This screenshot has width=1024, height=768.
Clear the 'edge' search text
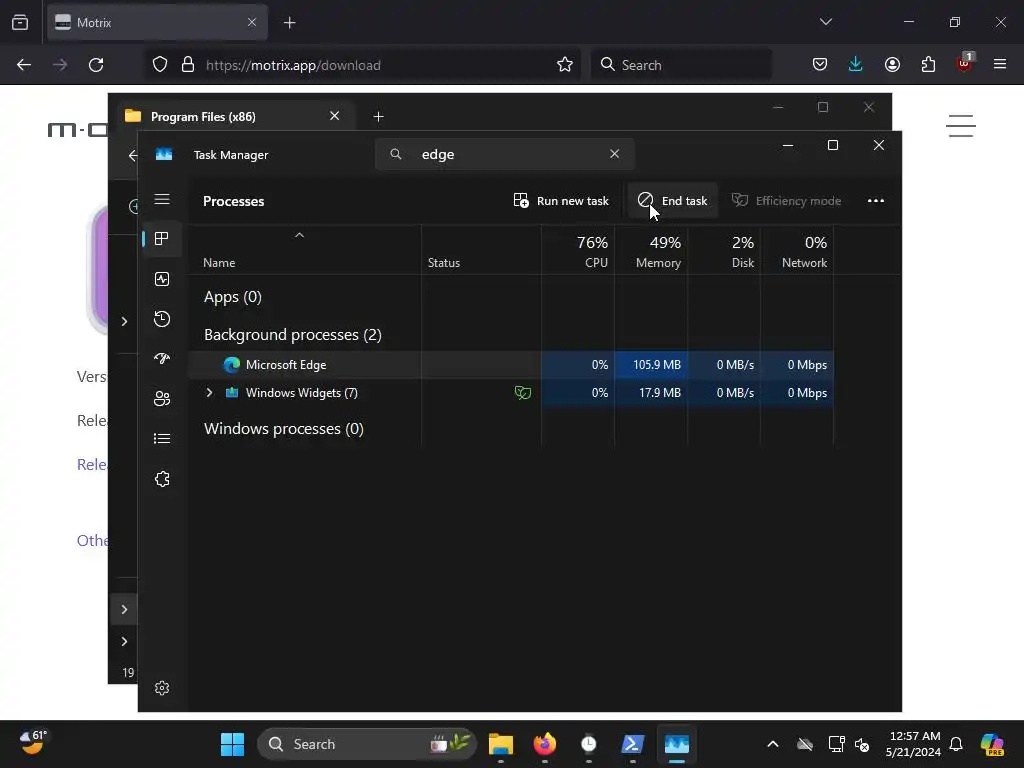[x=615, y=153]
